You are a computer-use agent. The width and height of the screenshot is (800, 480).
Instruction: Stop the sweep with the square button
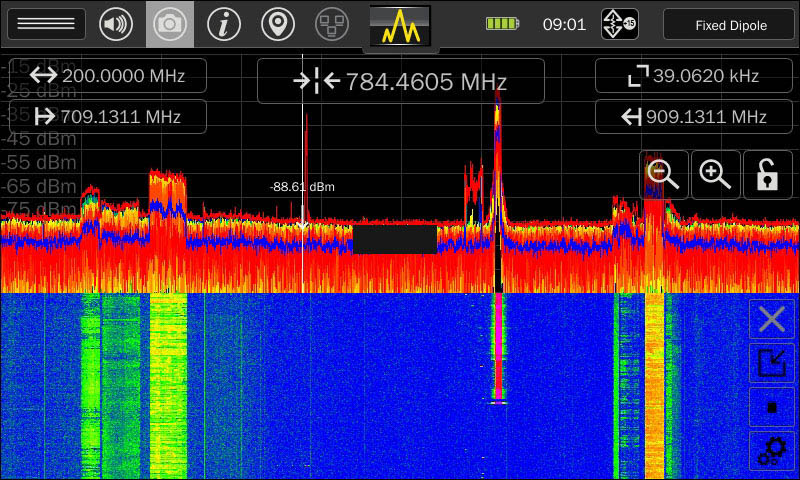pyautogui.click(x=772, y=408)
